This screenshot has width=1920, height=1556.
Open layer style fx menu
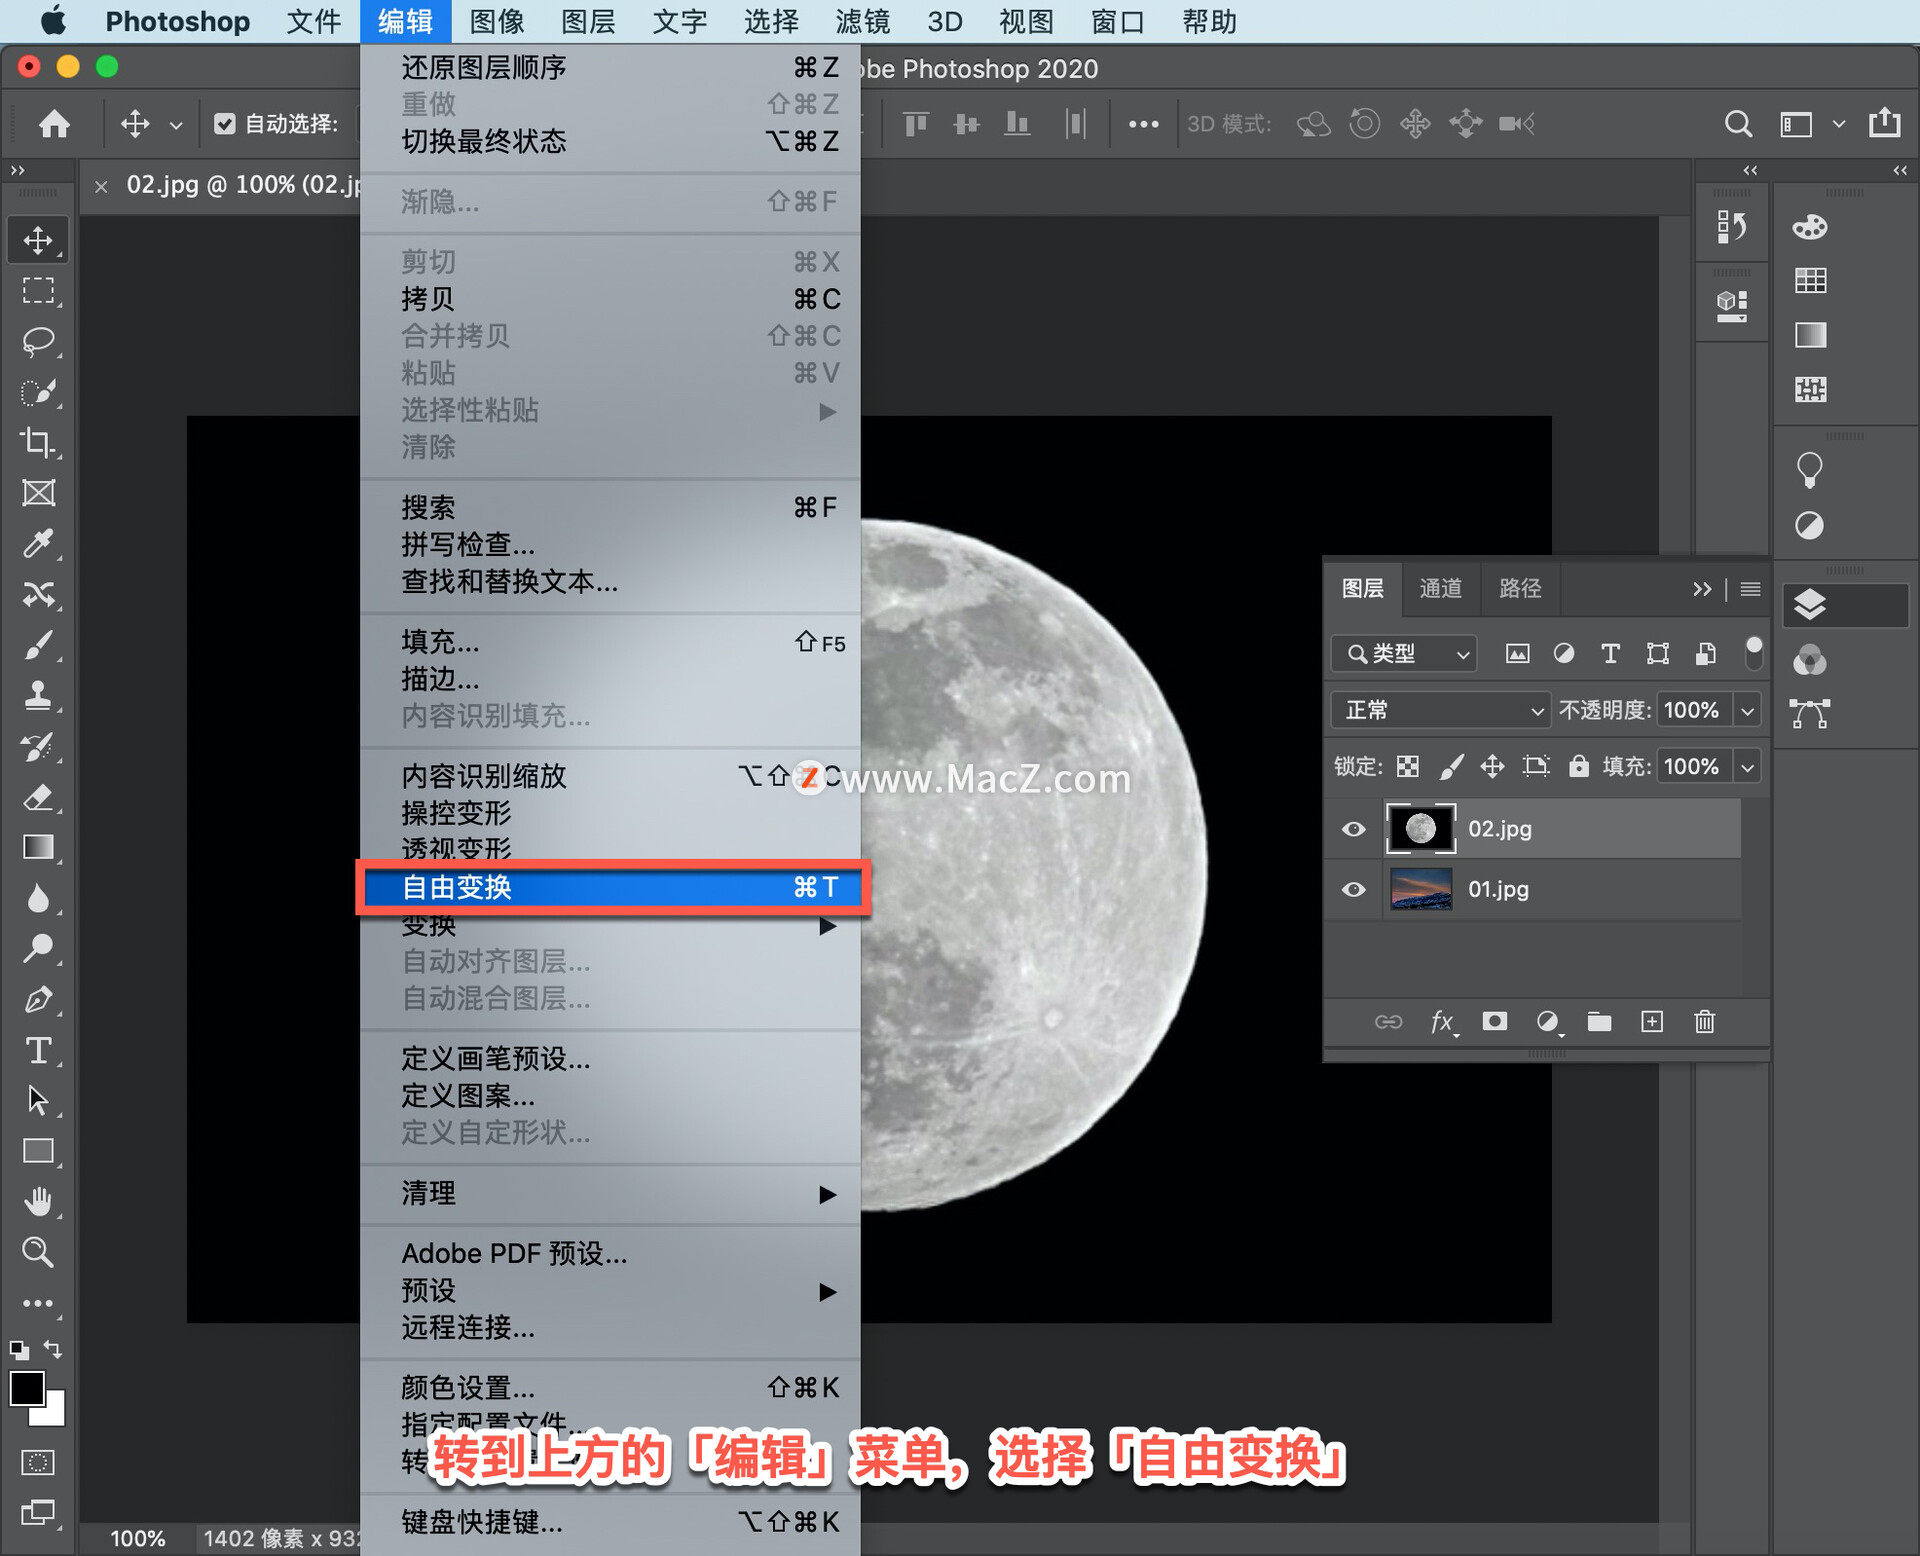click(x=1443, y=1021)
